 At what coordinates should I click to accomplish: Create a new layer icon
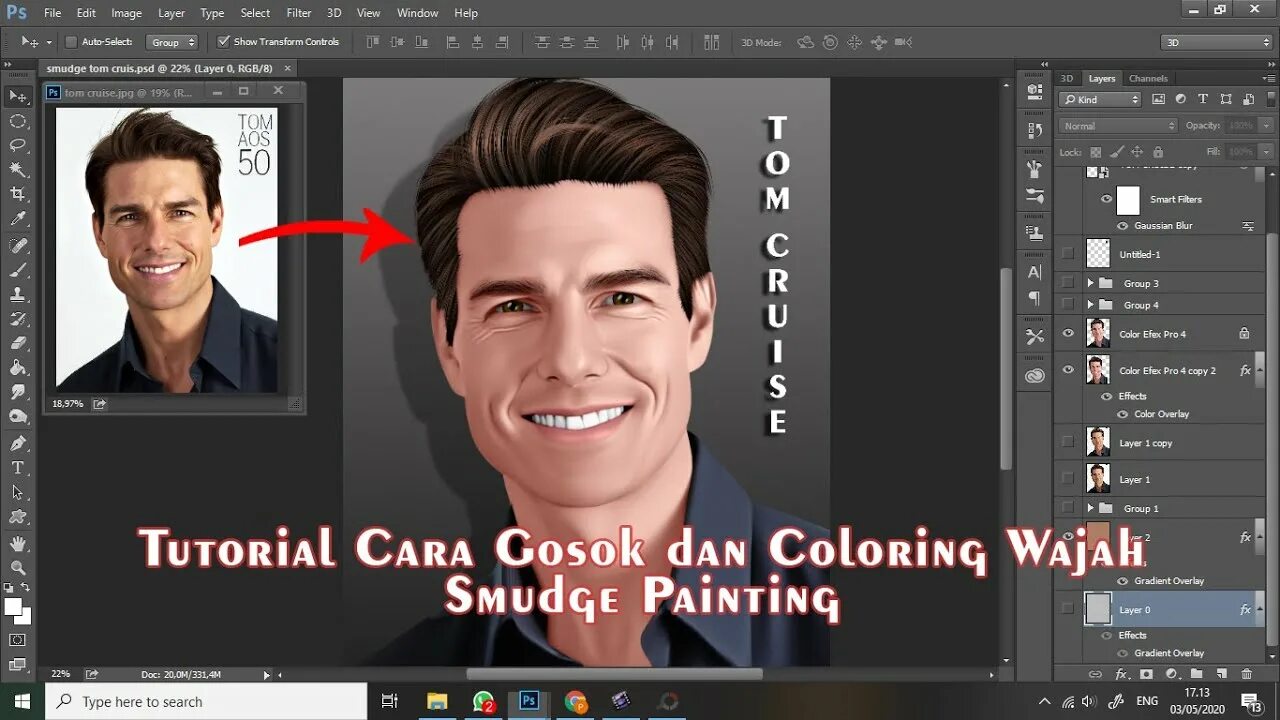1221,675
